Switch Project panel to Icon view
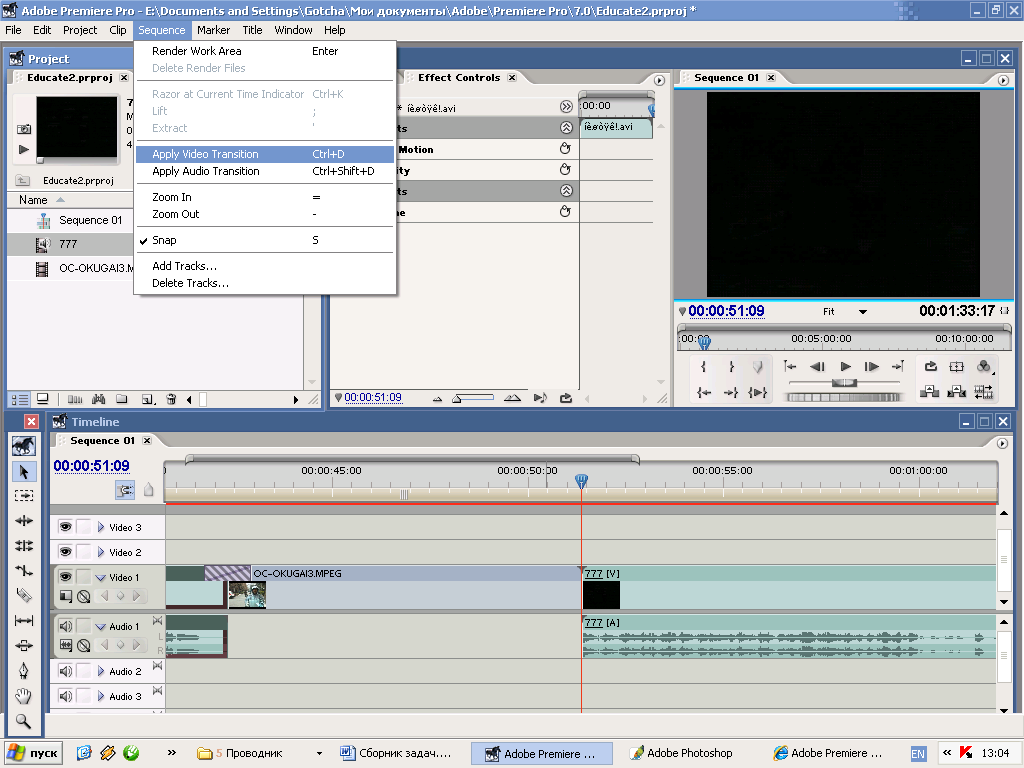This screenshot has width=1024, height=768. [42, 399]
